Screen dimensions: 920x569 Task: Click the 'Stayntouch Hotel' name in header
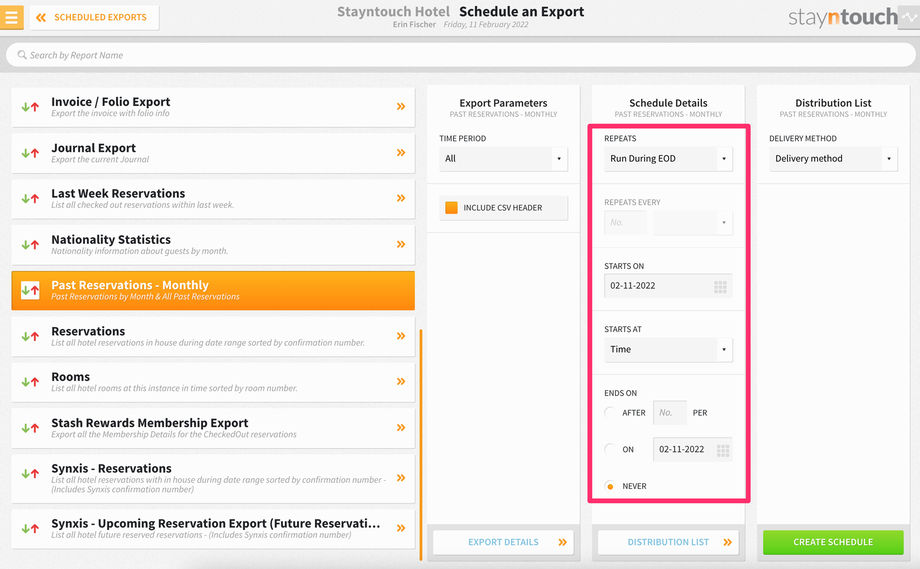pos(393,12)
